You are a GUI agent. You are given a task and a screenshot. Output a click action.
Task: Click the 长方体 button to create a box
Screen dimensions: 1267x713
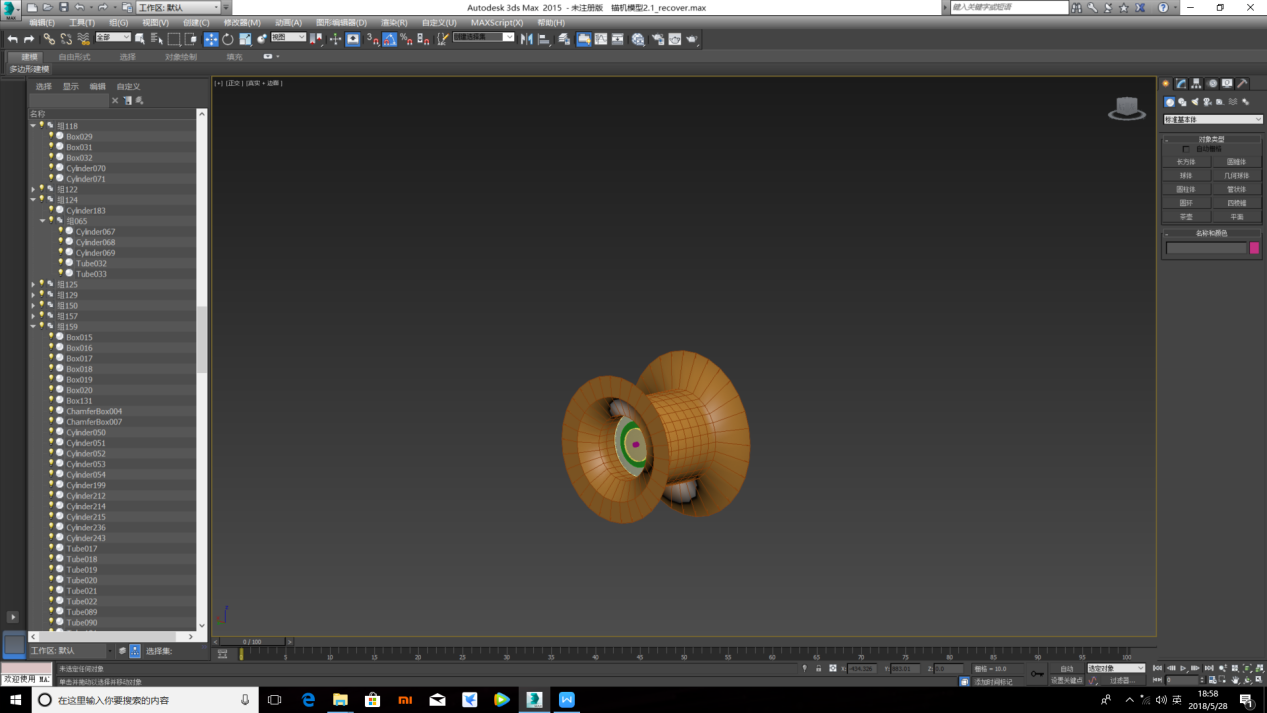click(1186, 162)
